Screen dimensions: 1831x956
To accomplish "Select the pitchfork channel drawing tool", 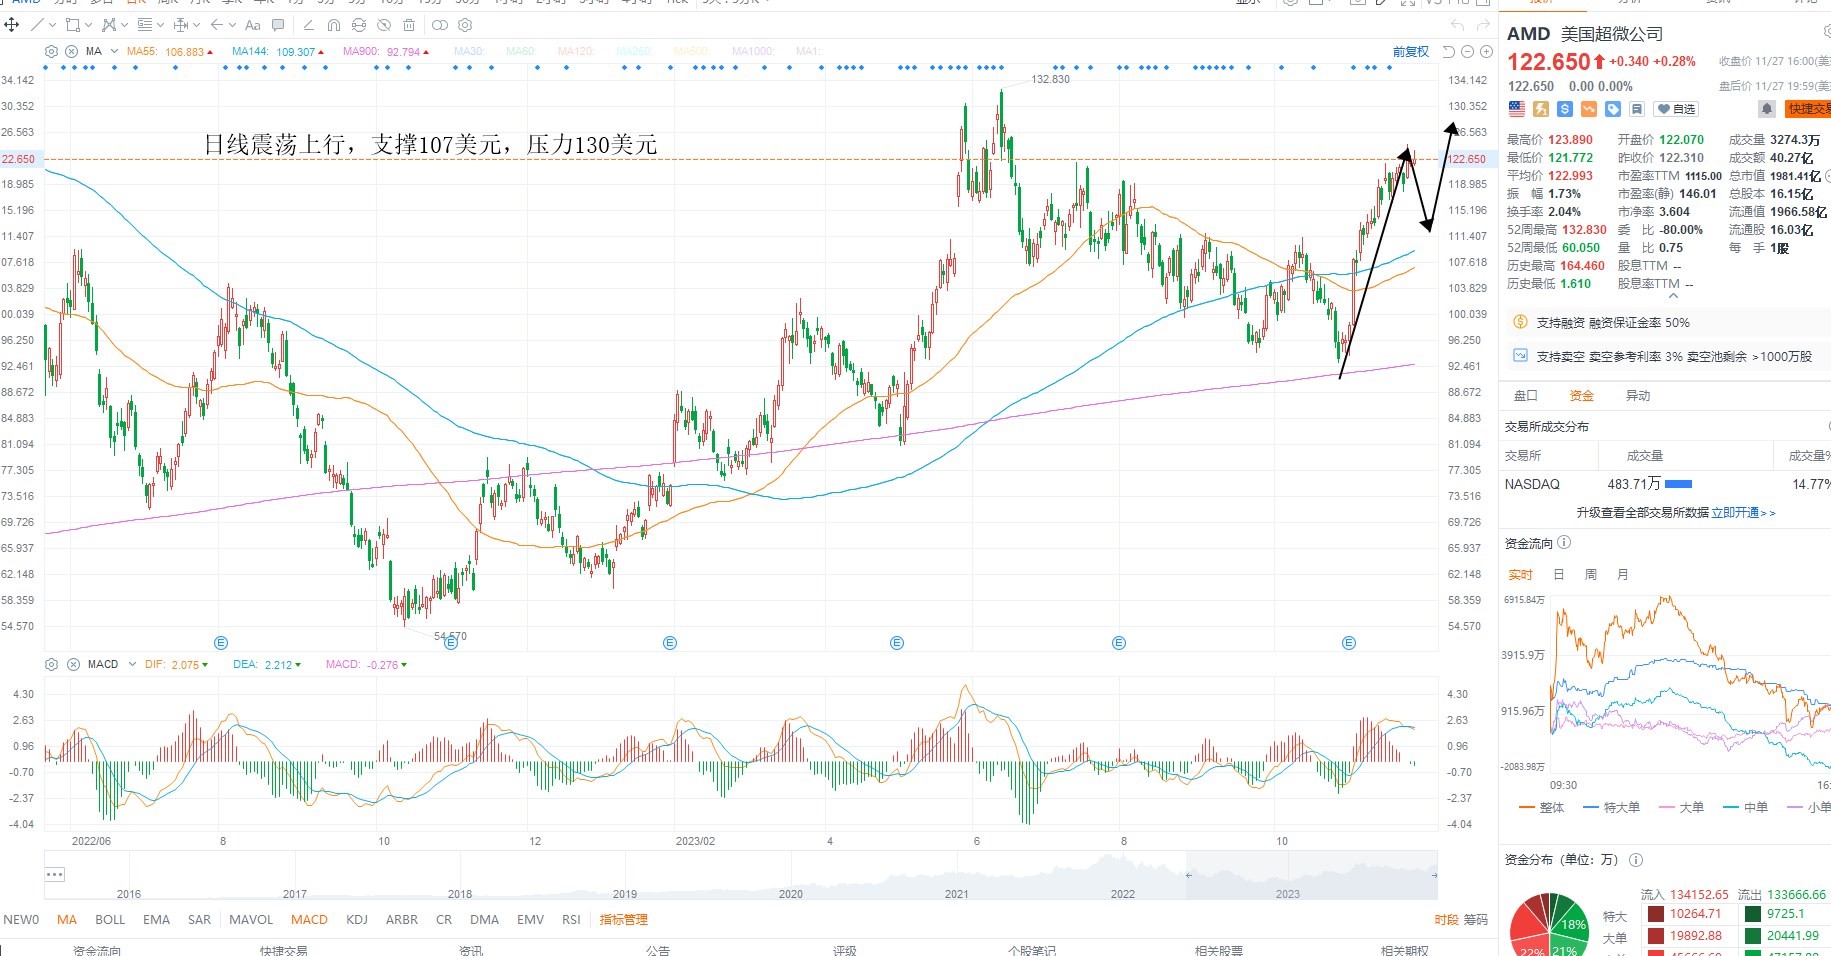I will [108, 25].
